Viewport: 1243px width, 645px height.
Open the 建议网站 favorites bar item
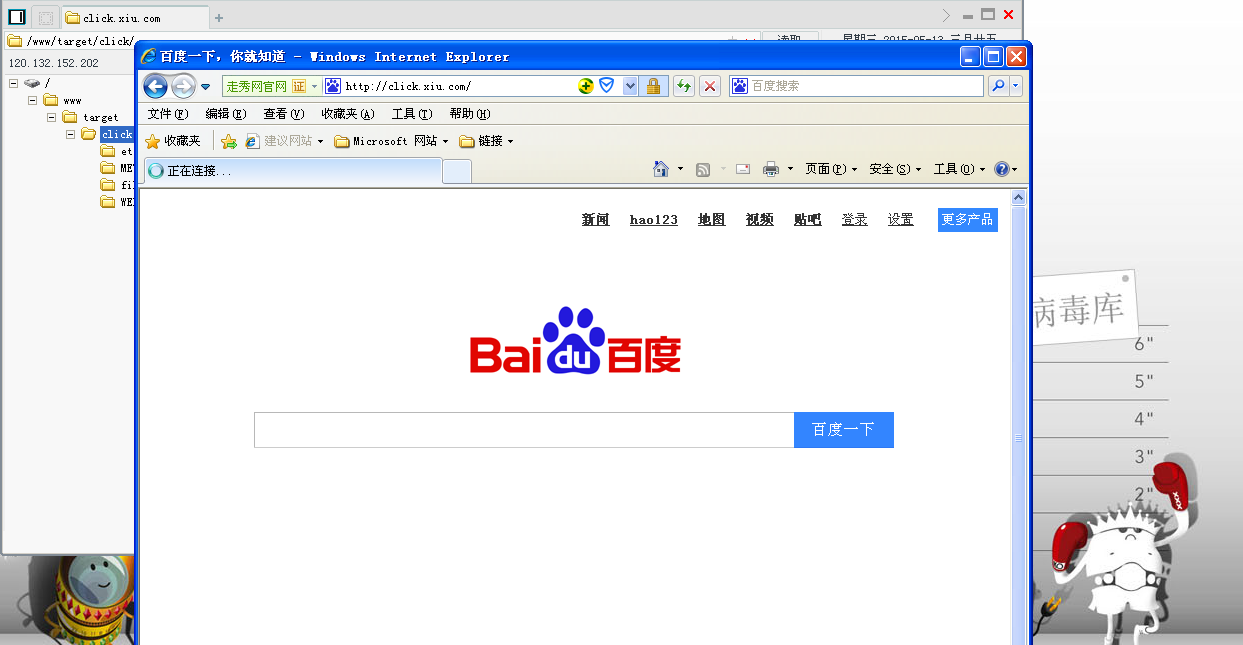click(284, 141)
